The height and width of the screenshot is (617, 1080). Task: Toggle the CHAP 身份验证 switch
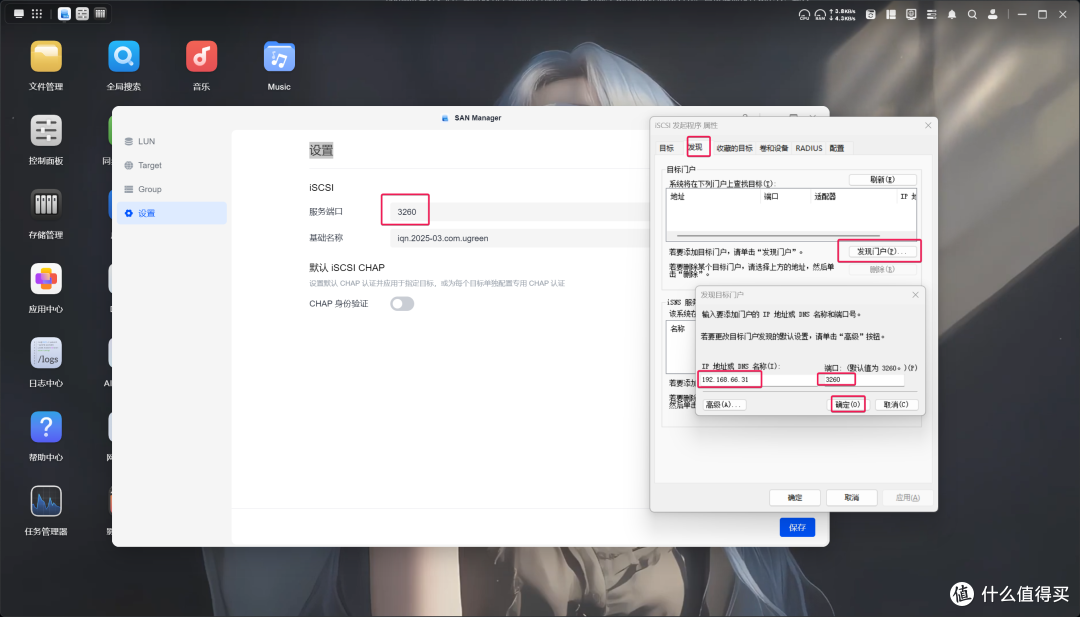click(402, 304)
